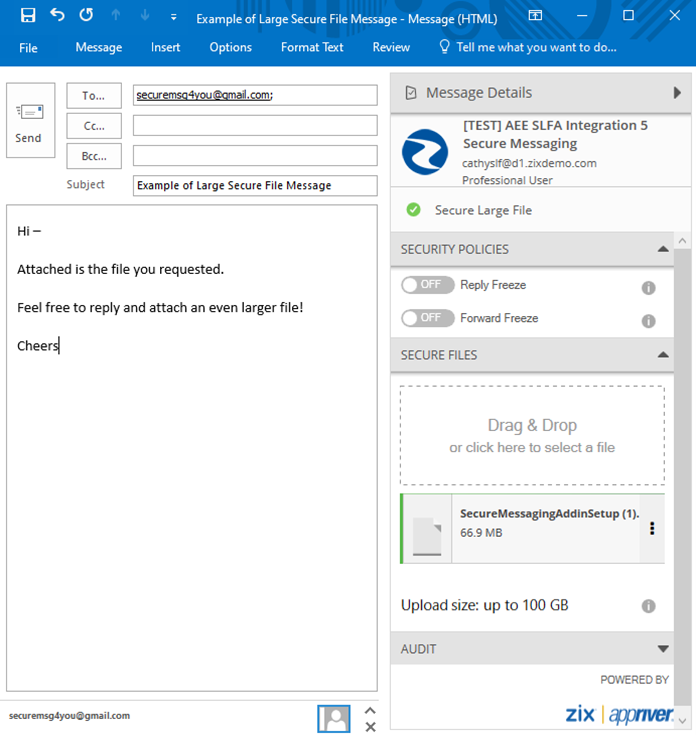Click the To recipient field

[255, 95]
